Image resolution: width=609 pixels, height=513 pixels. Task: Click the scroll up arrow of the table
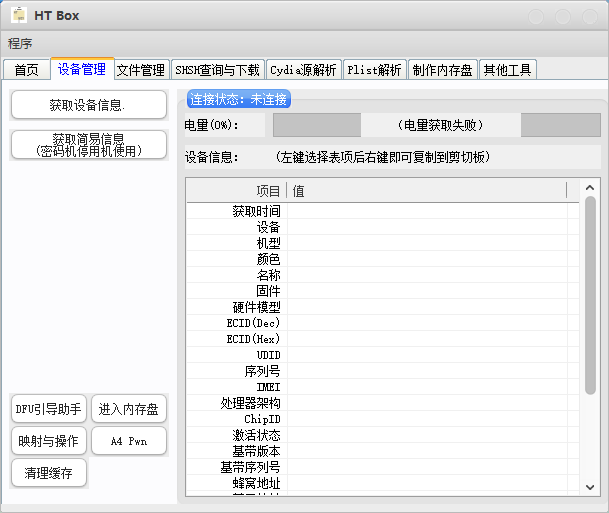click(590, 188)
